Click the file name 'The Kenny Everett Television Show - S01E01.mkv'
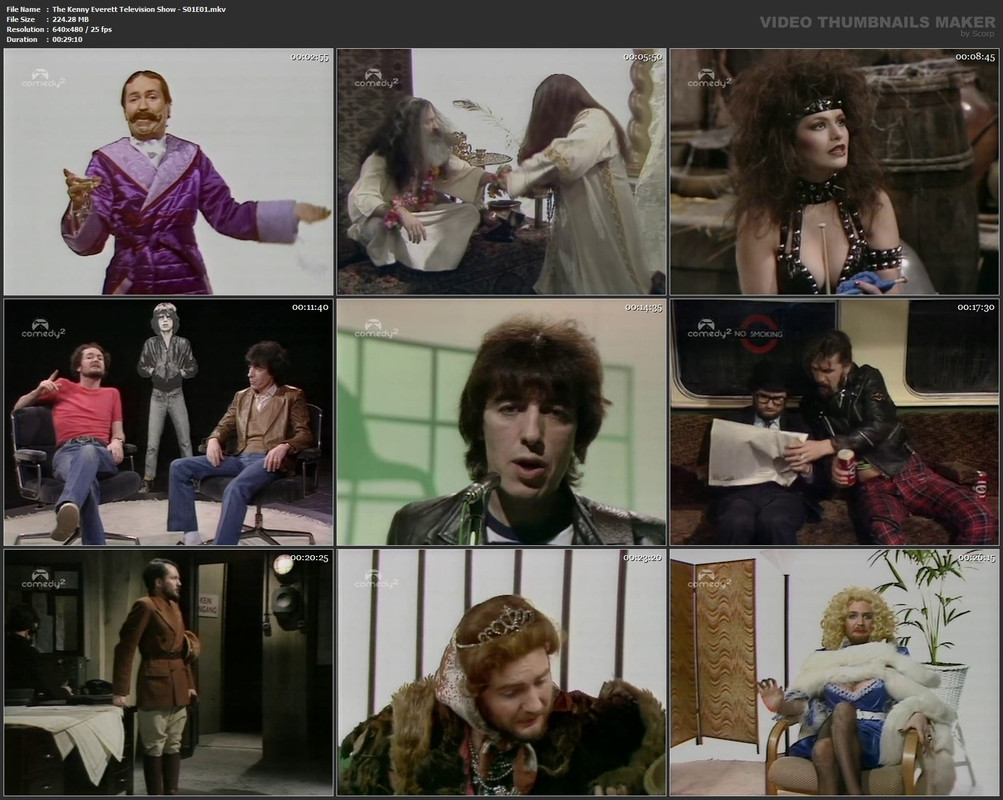The image size is (1003, 800). point(139,10)
